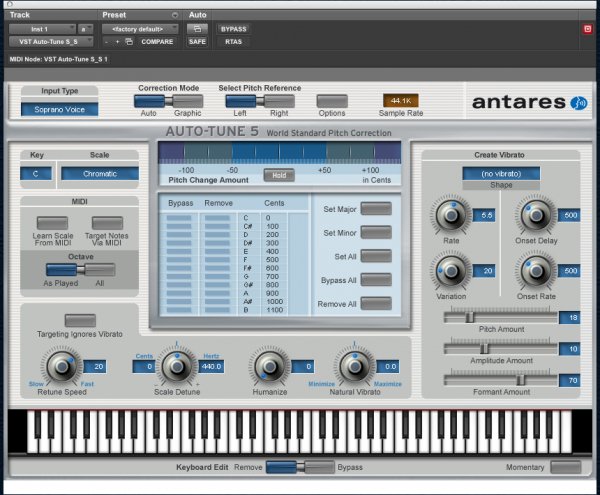The height and width of the screenshot is (495, 600).
Task: Toggle Remove for note C#
Action: click(x=217, y=226)
